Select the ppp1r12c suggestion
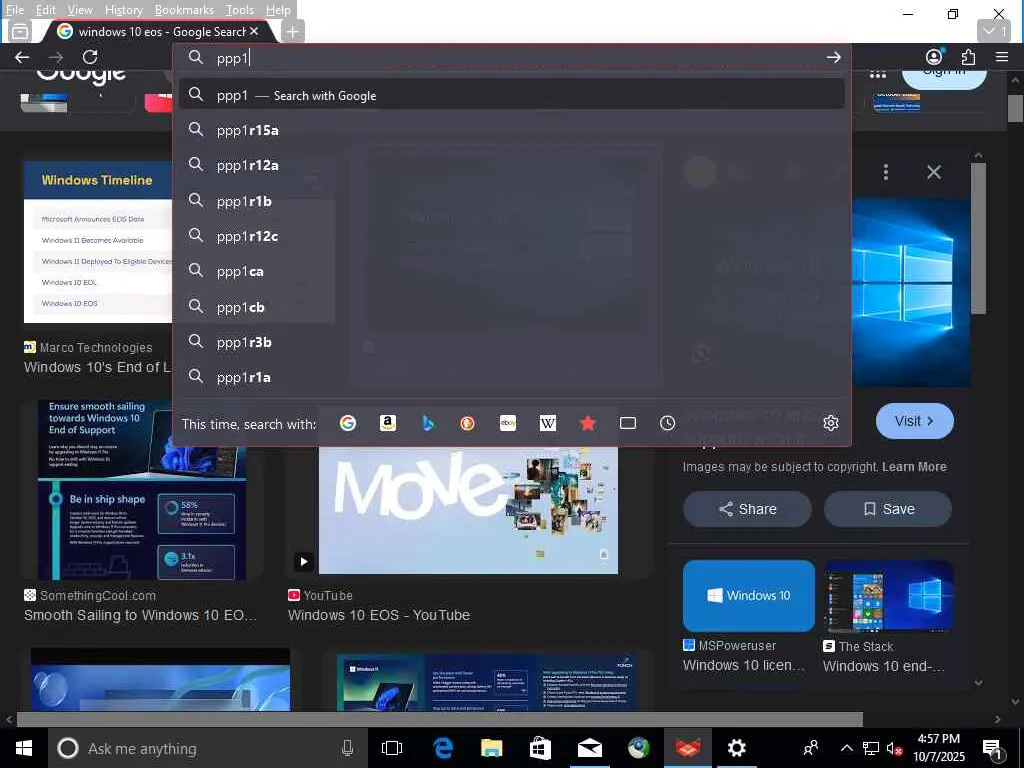The image size is (1024, 768). pyautogui.click(x=511, y=236)
